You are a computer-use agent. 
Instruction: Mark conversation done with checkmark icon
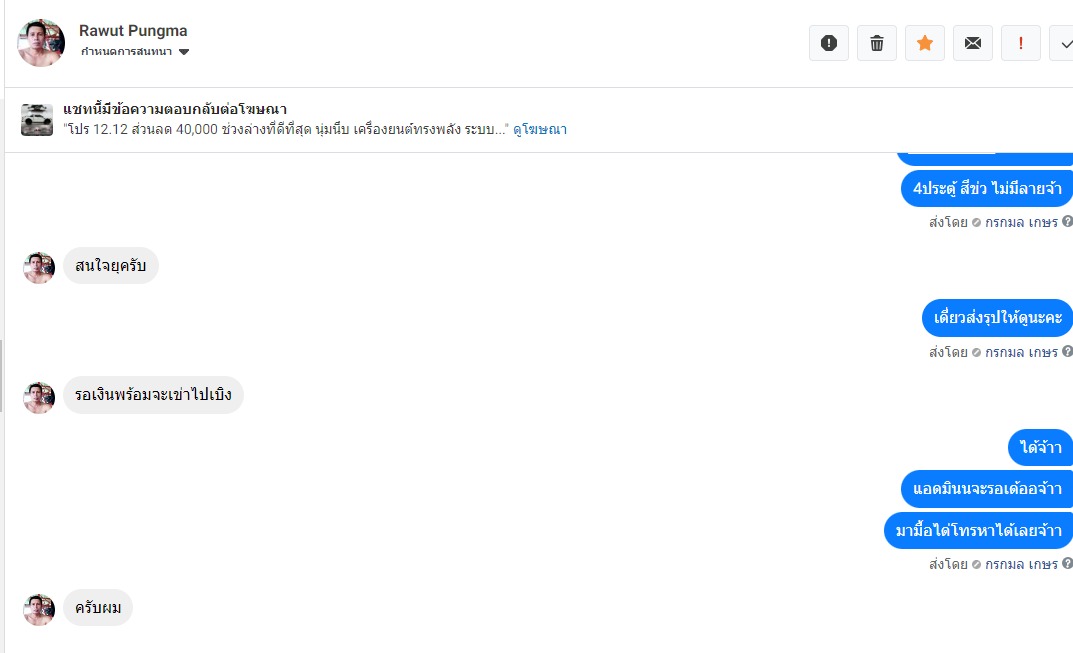click(x=1063, y=43)
